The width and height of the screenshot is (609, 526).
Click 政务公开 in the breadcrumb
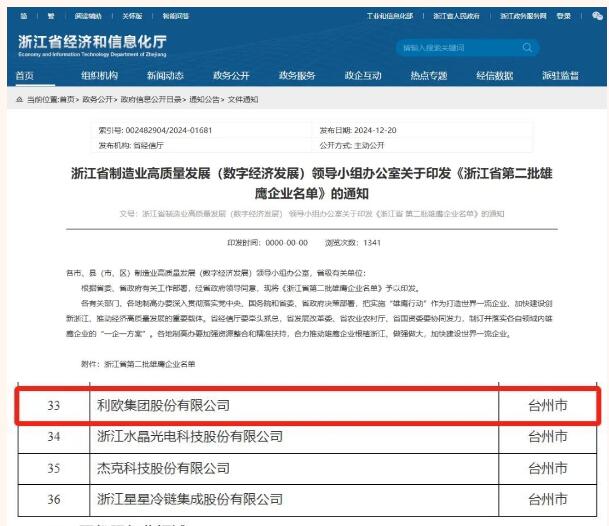[97, 100]
